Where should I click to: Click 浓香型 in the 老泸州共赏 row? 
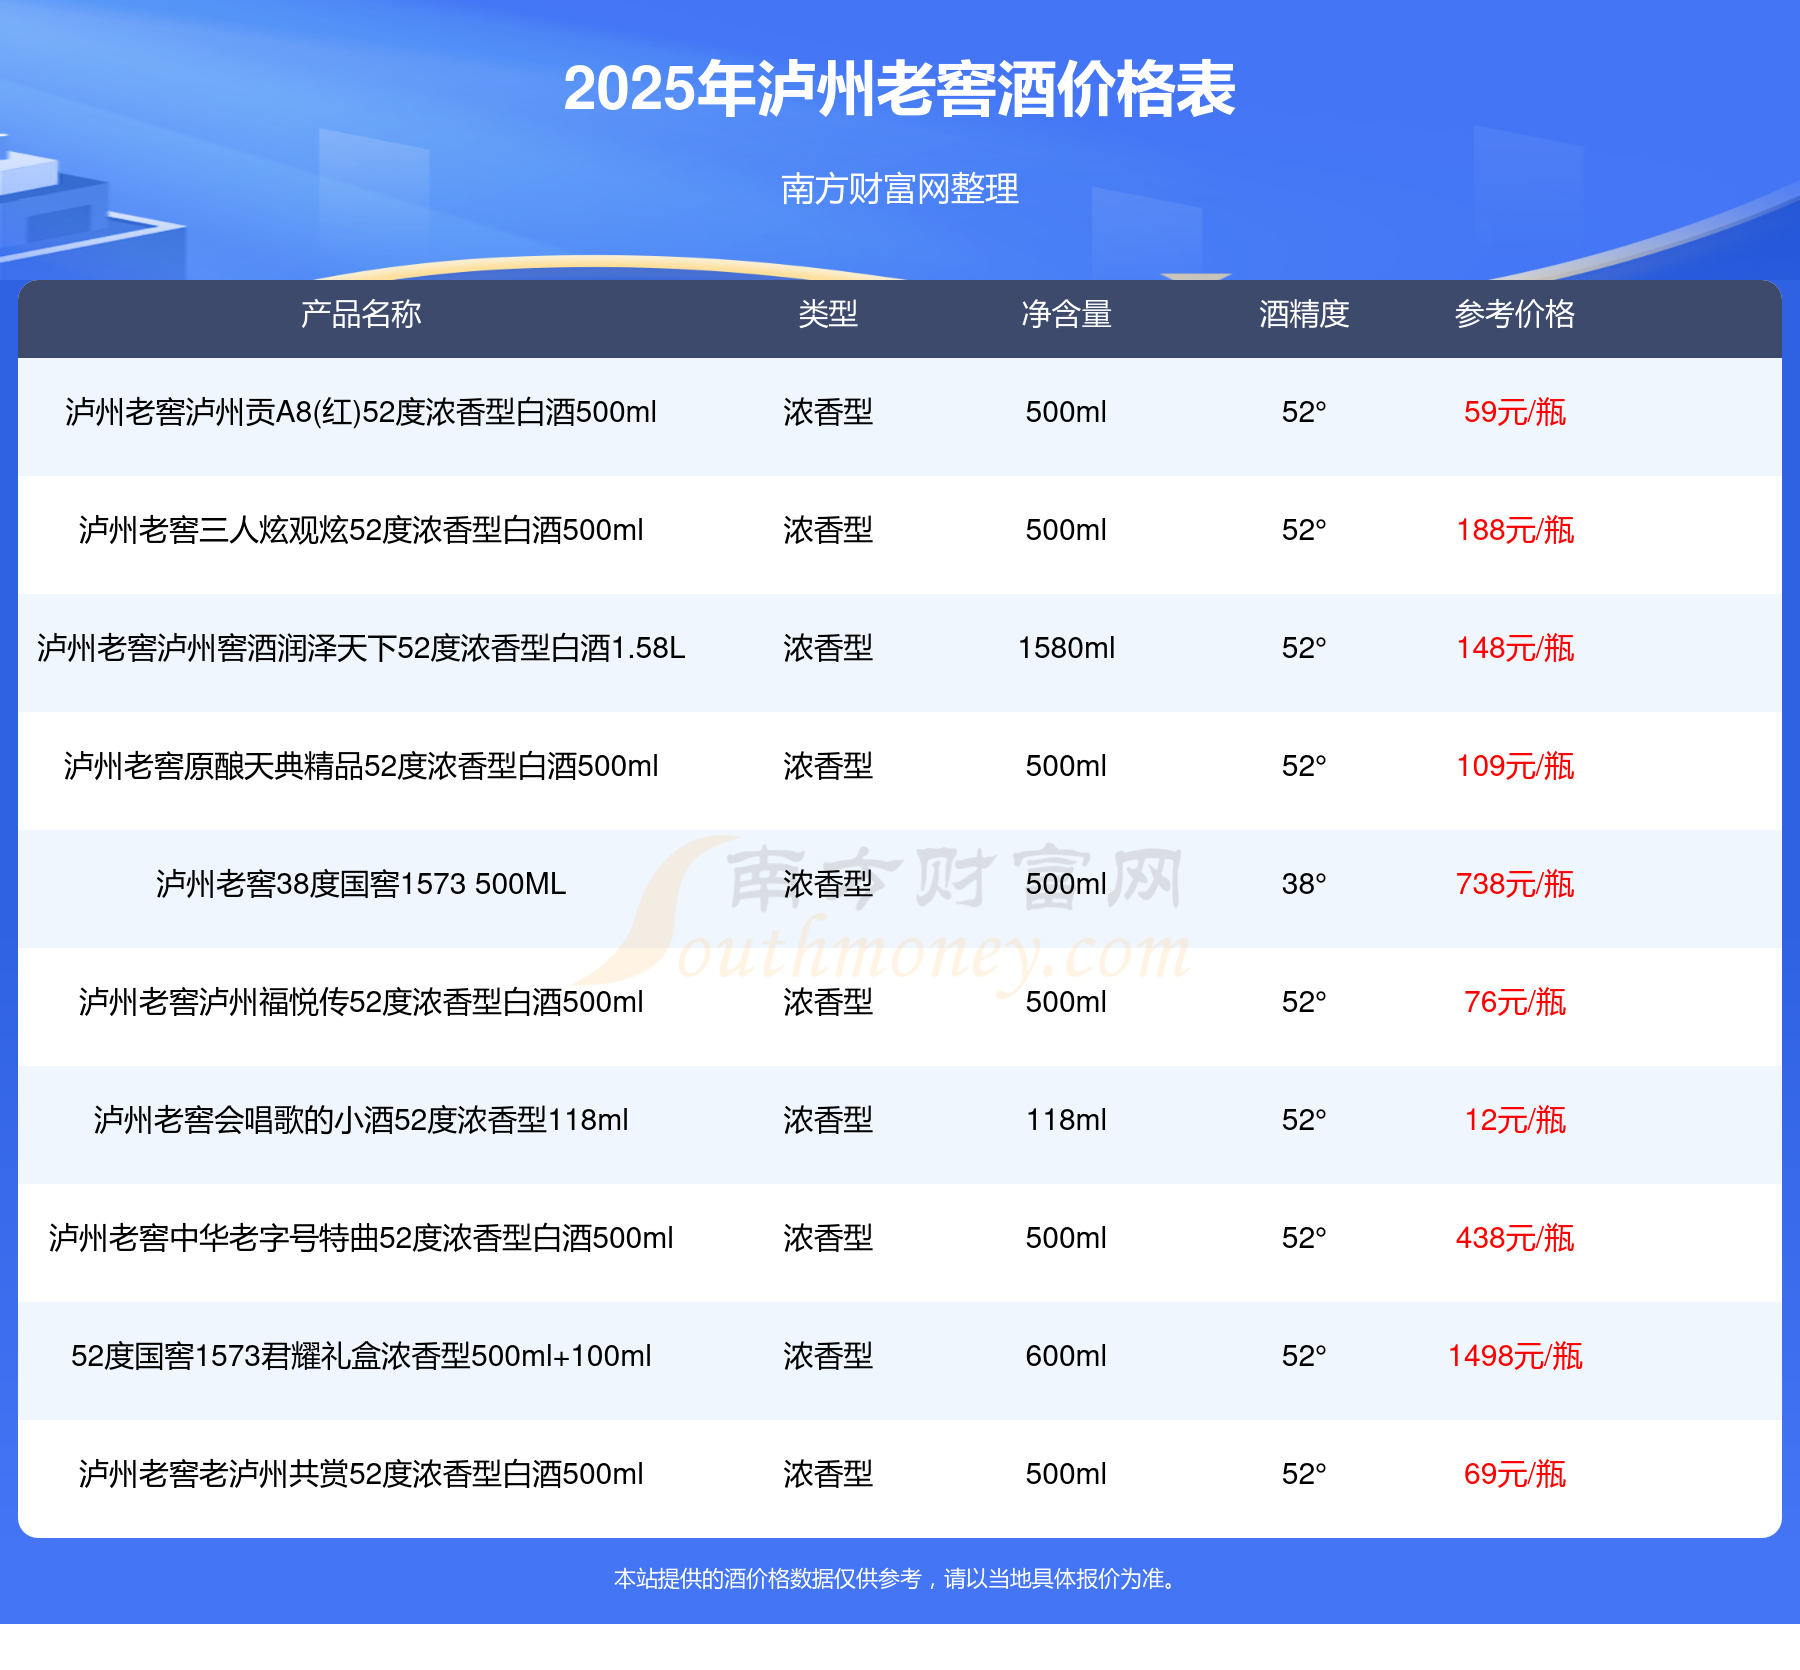coord(828,1474)
